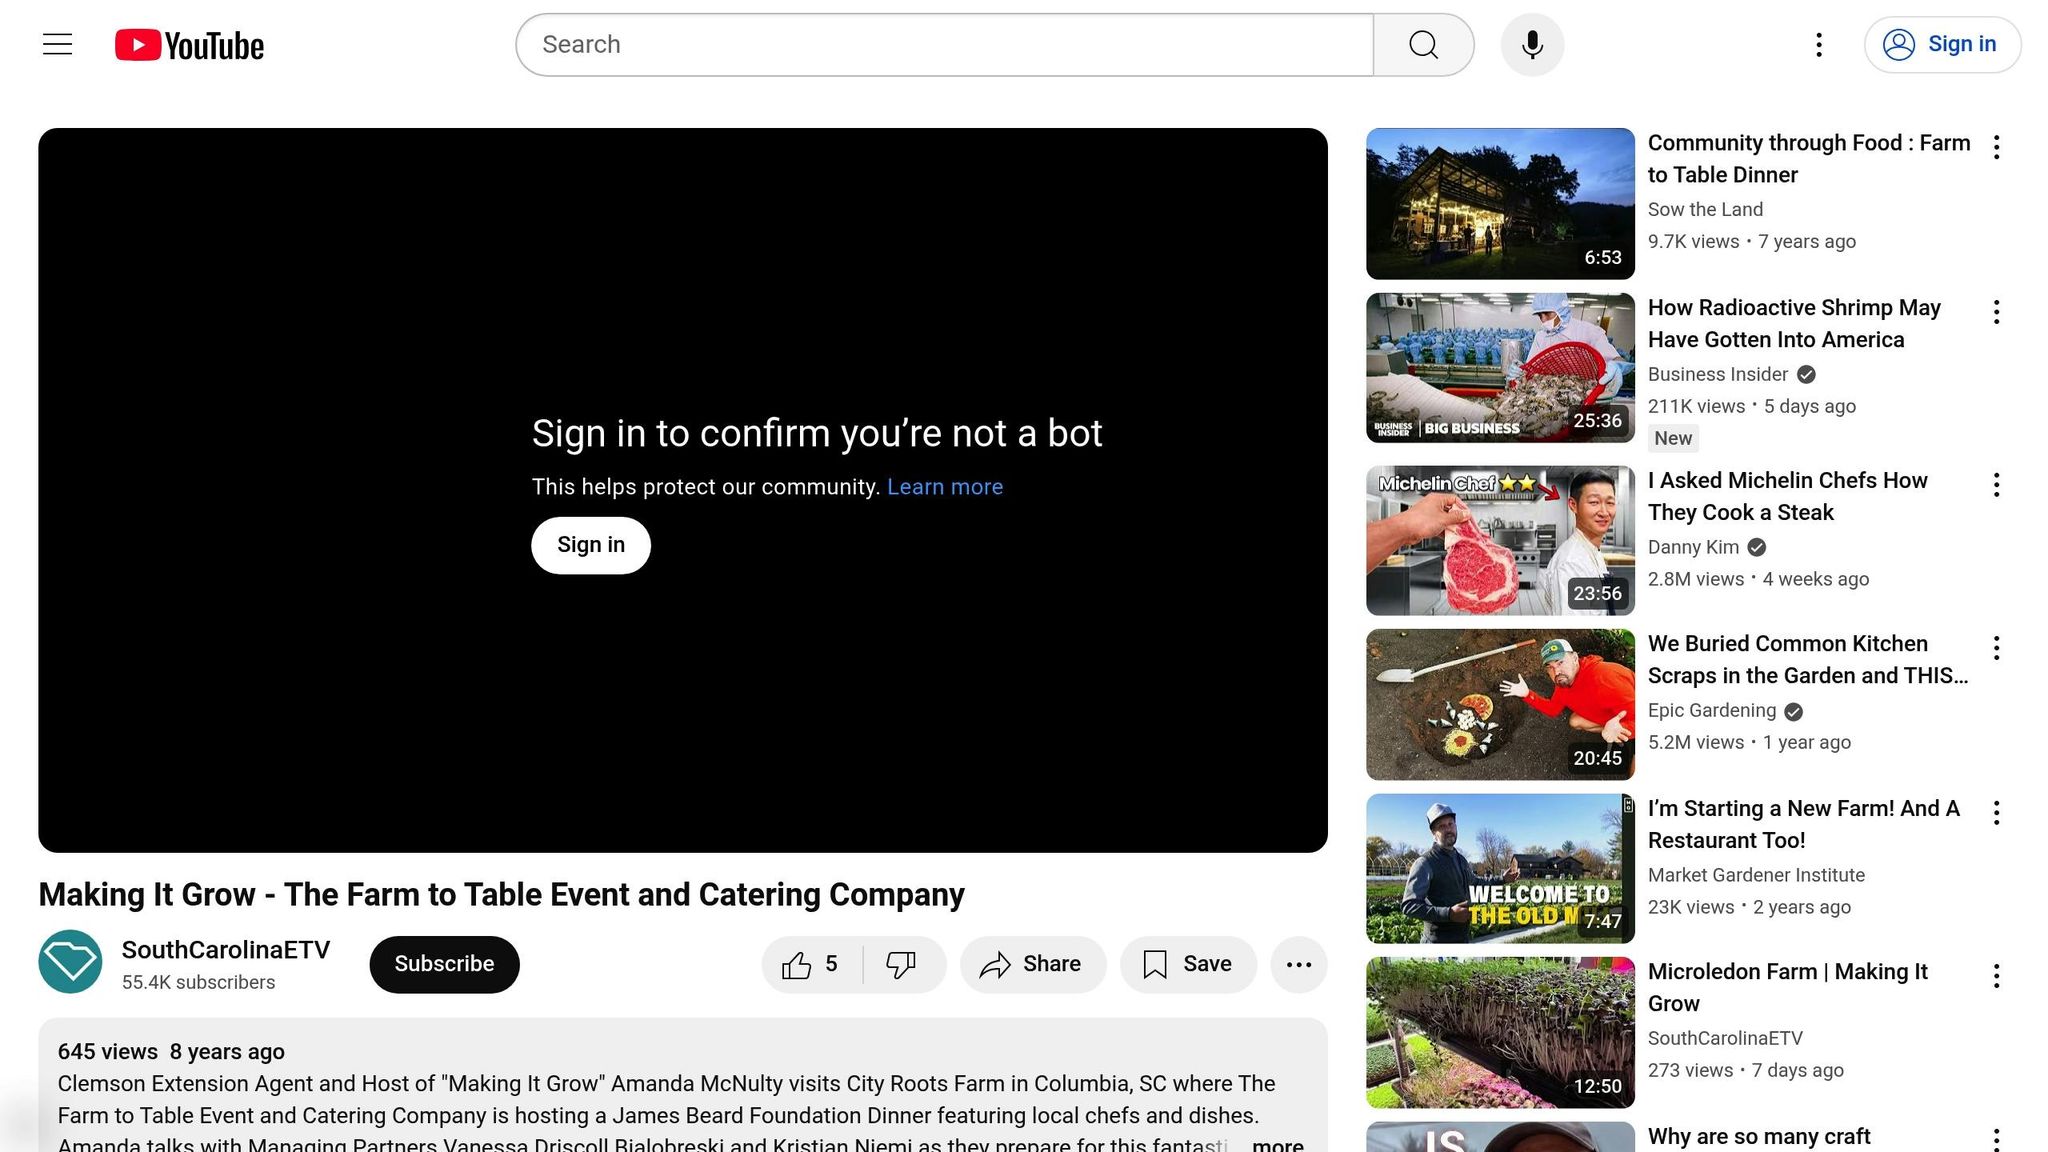
Task: Open Market Gardener Institute channel
Action: tap(1756, 876)
